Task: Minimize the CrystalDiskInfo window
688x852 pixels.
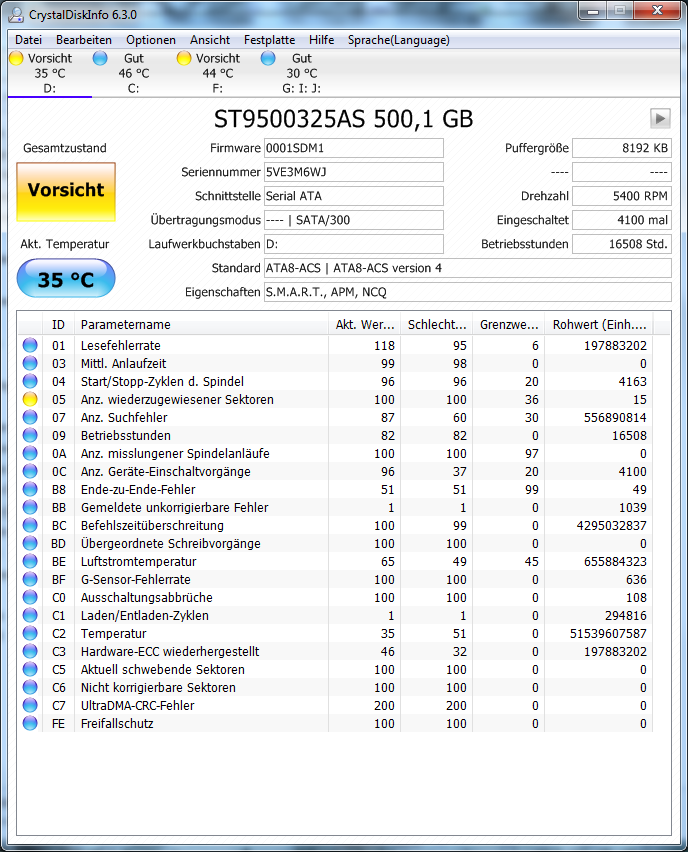Action: click(x=593, y=11)
